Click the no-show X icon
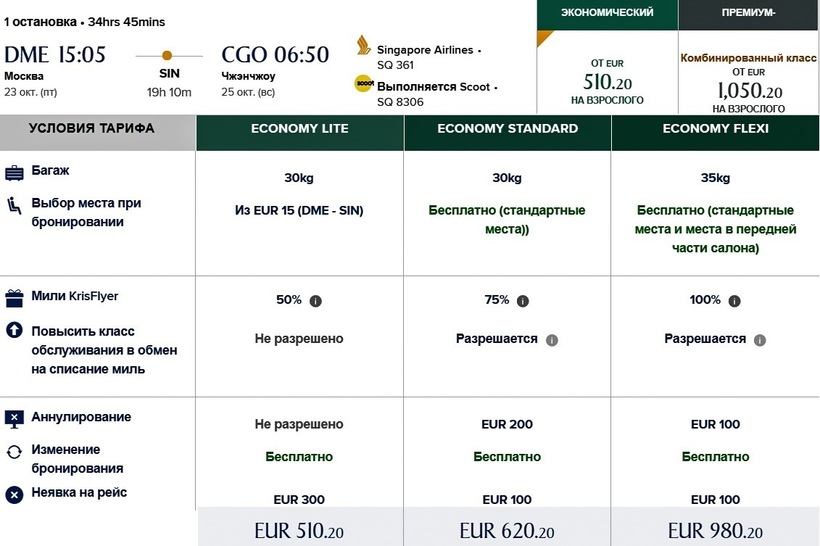 pyautogui.click(x=14, y=494)
